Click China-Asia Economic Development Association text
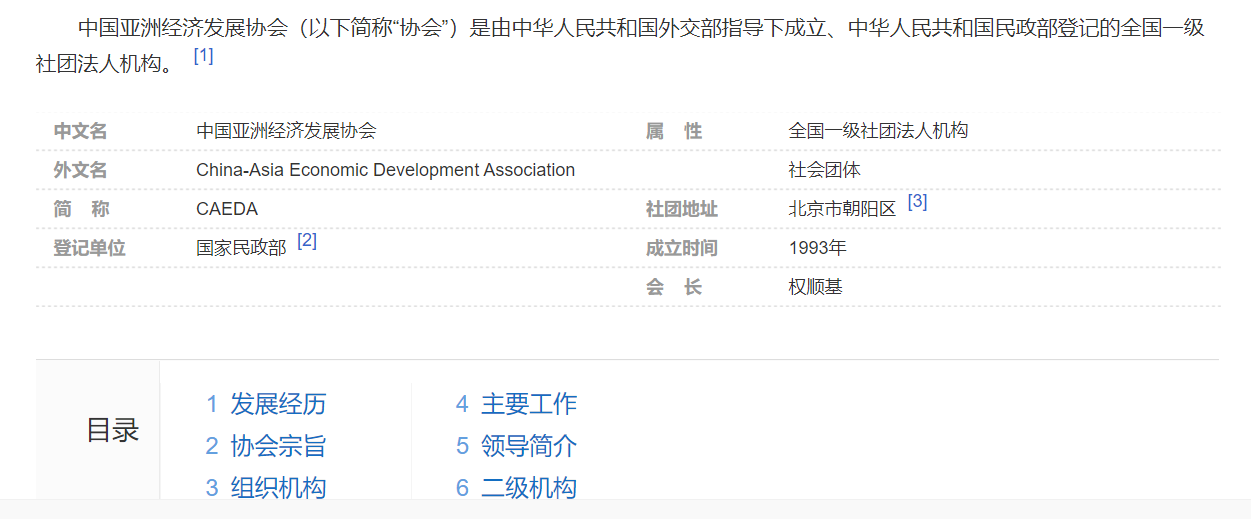The image size is (1251, 519). coord(385,170)
